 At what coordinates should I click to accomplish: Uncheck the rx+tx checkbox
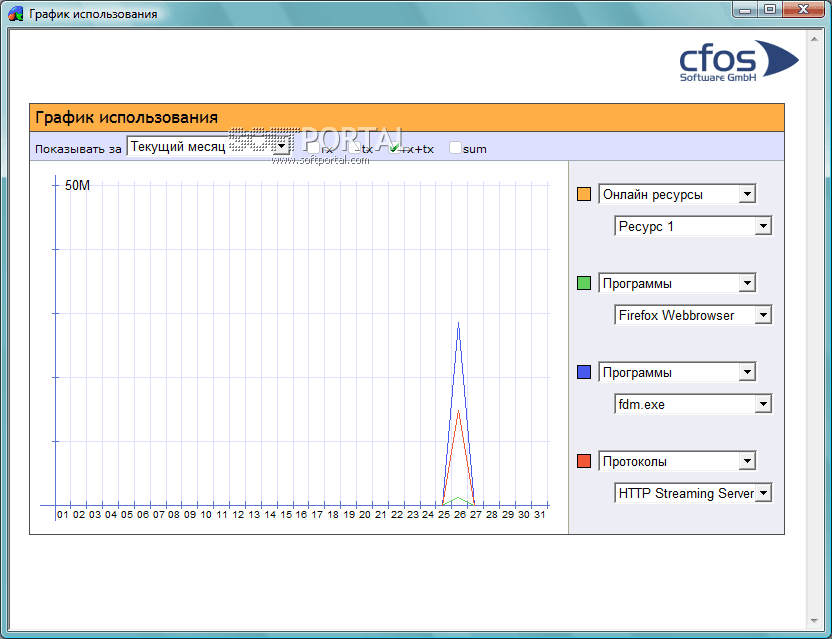[x=395, y=148]
